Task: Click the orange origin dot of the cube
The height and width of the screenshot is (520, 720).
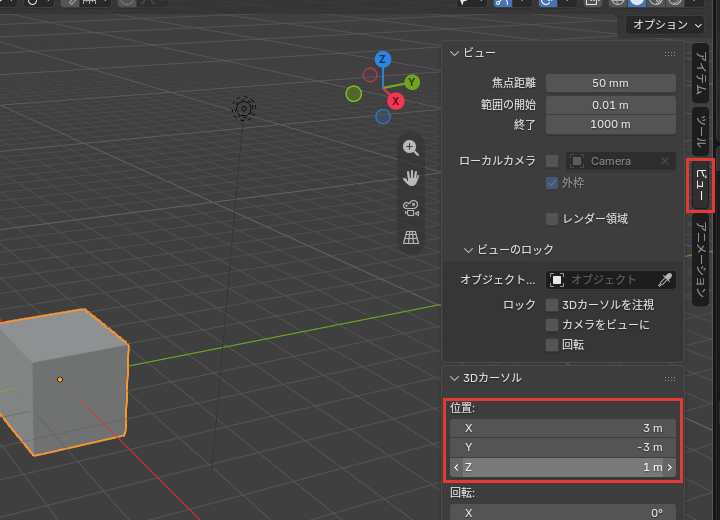Action: [60, 379]
